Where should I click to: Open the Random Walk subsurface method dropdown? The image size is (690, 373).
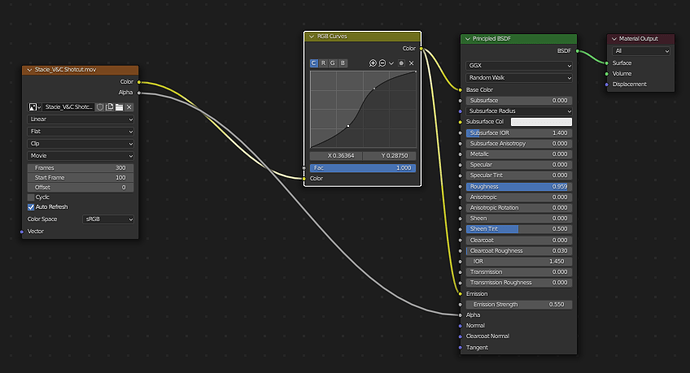pyautogui.click(x=519, y=78)
